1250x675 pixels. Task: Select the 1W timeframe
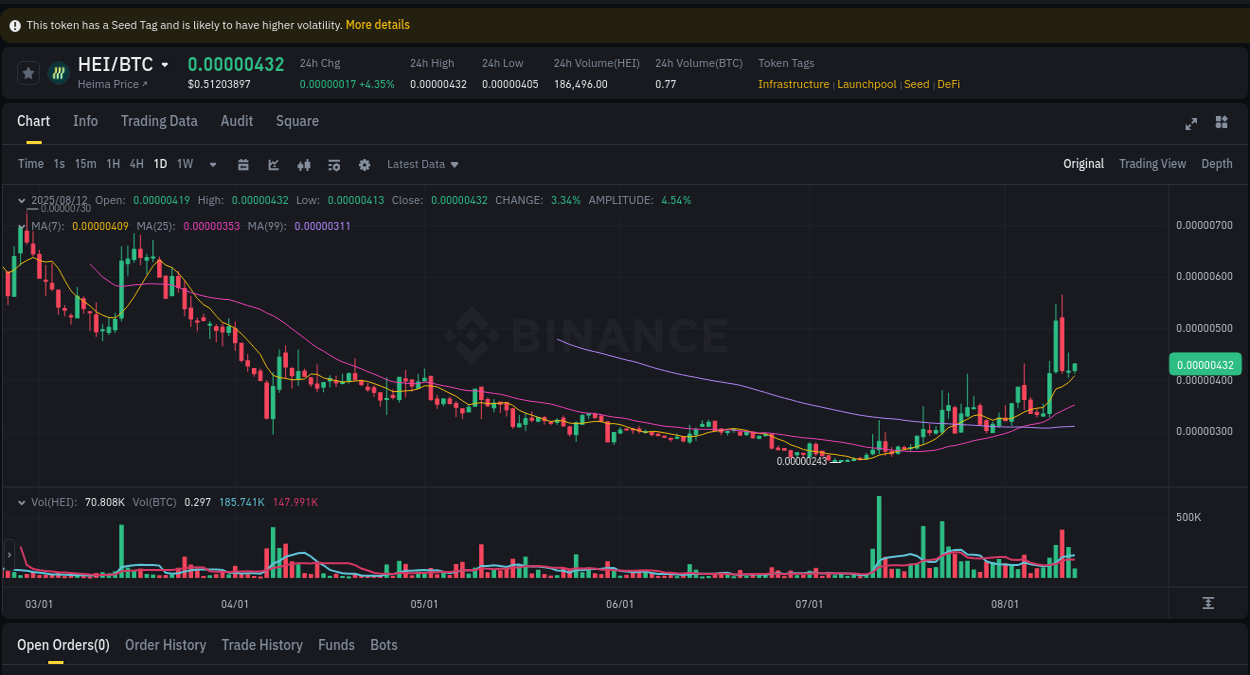(x=184, y=164)
